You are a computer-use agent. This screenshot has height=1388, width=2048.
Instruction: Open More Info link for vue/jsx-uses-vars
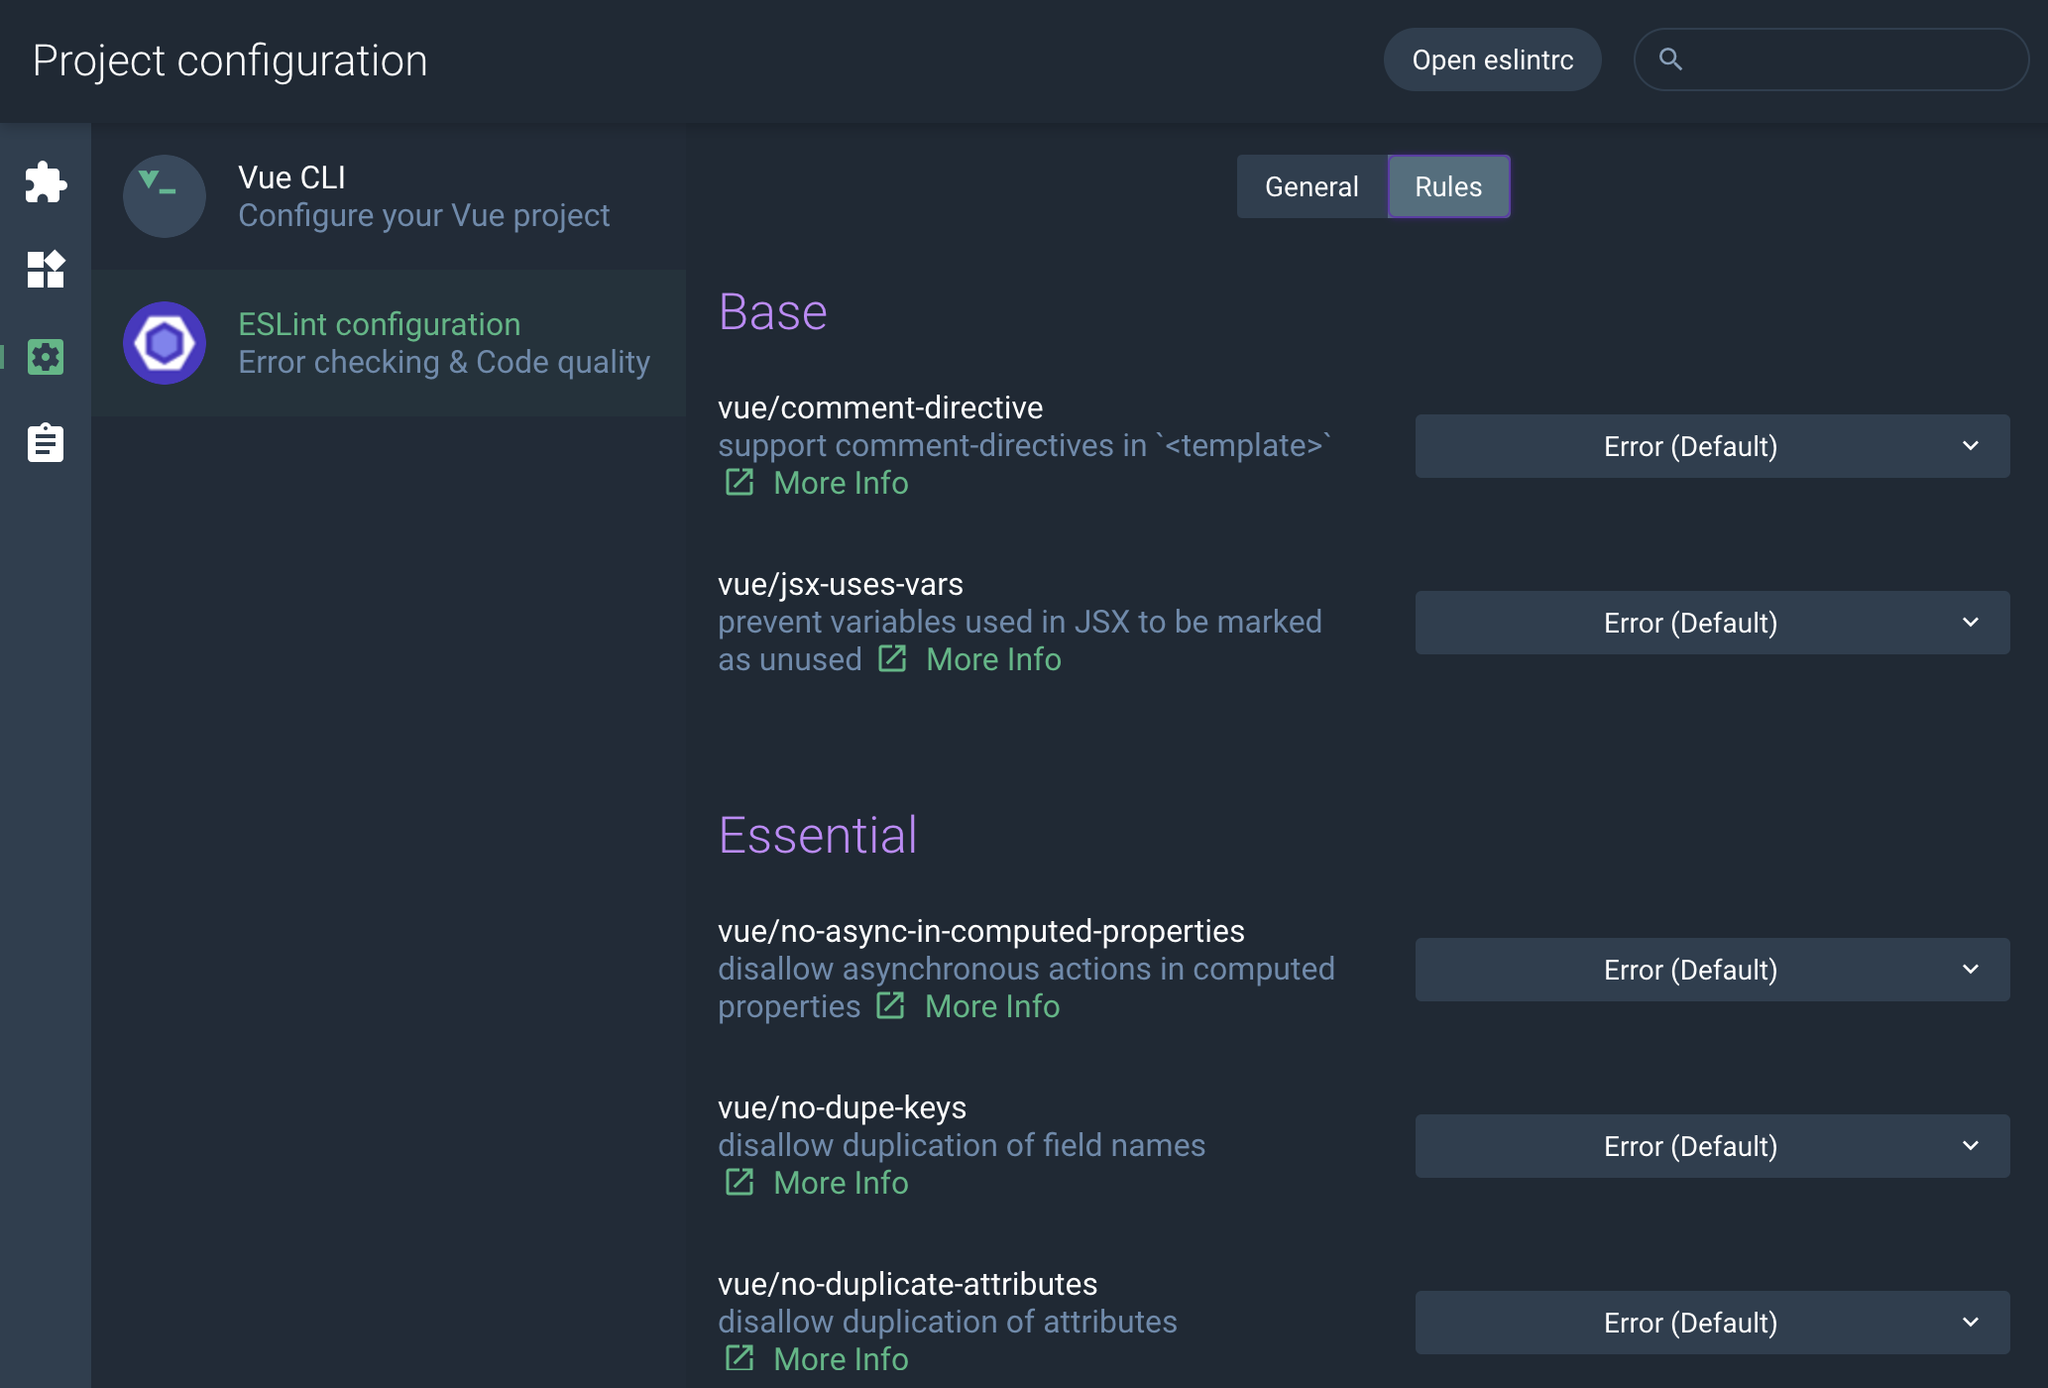coord(993,659)
